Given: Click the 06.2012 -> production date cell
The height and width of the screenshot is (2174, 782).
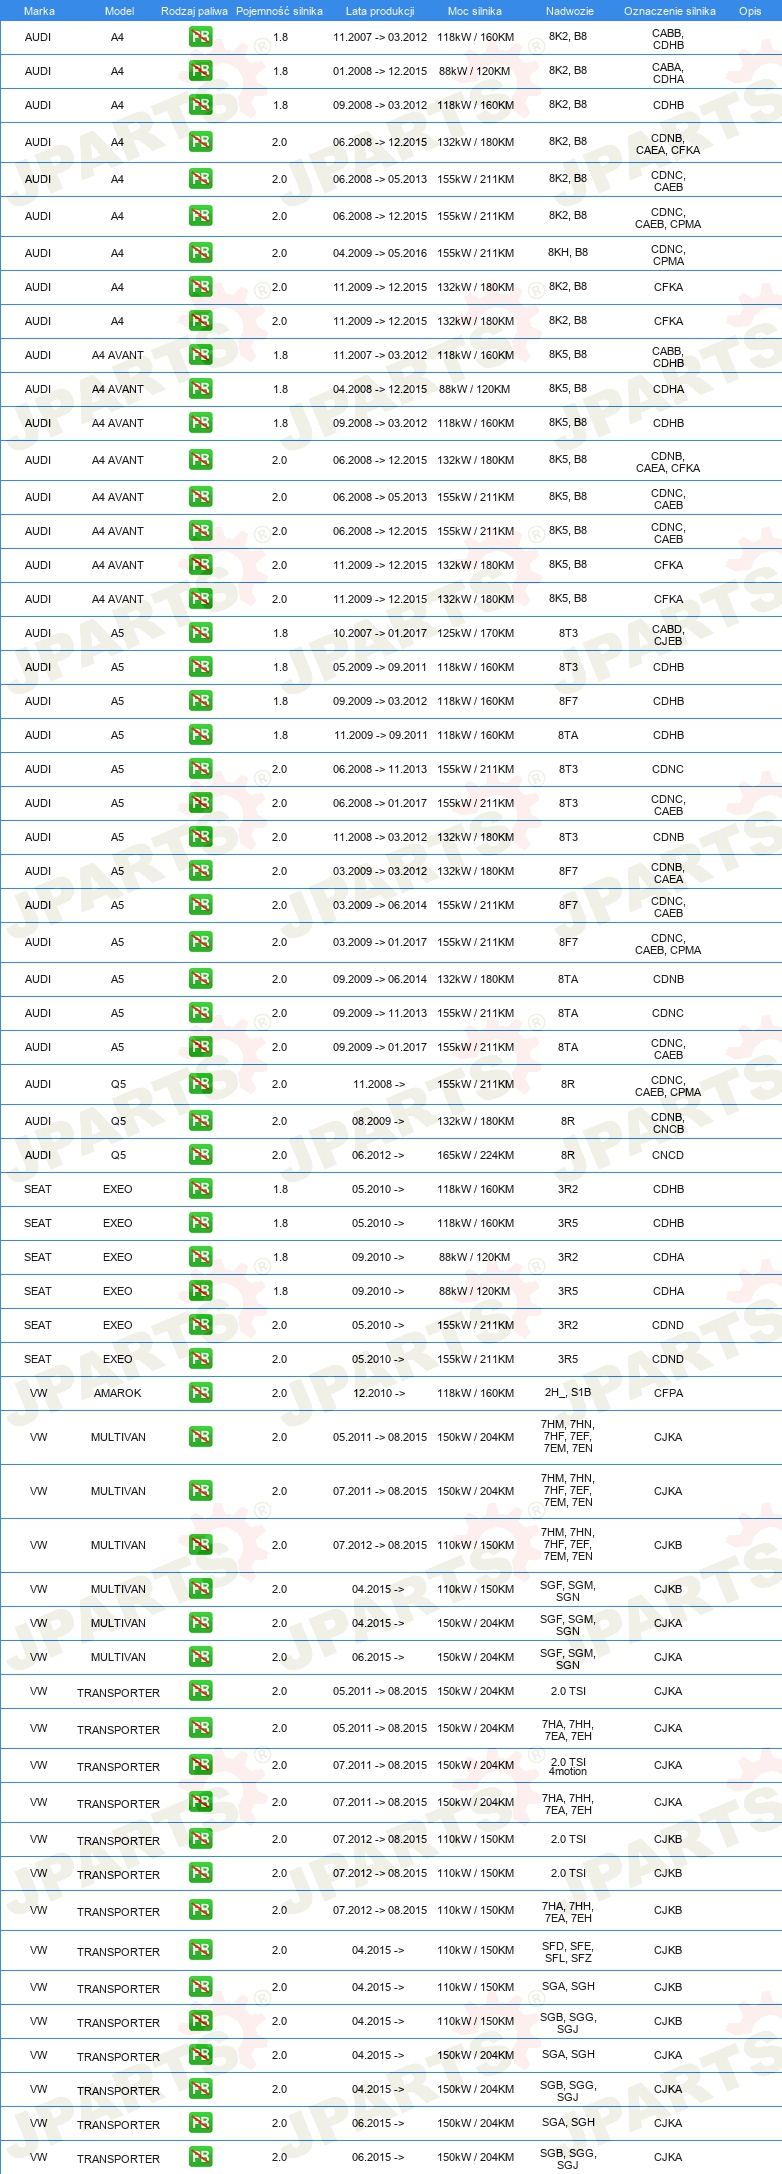Looking at the screenshot, I should tap(378, 1155).
